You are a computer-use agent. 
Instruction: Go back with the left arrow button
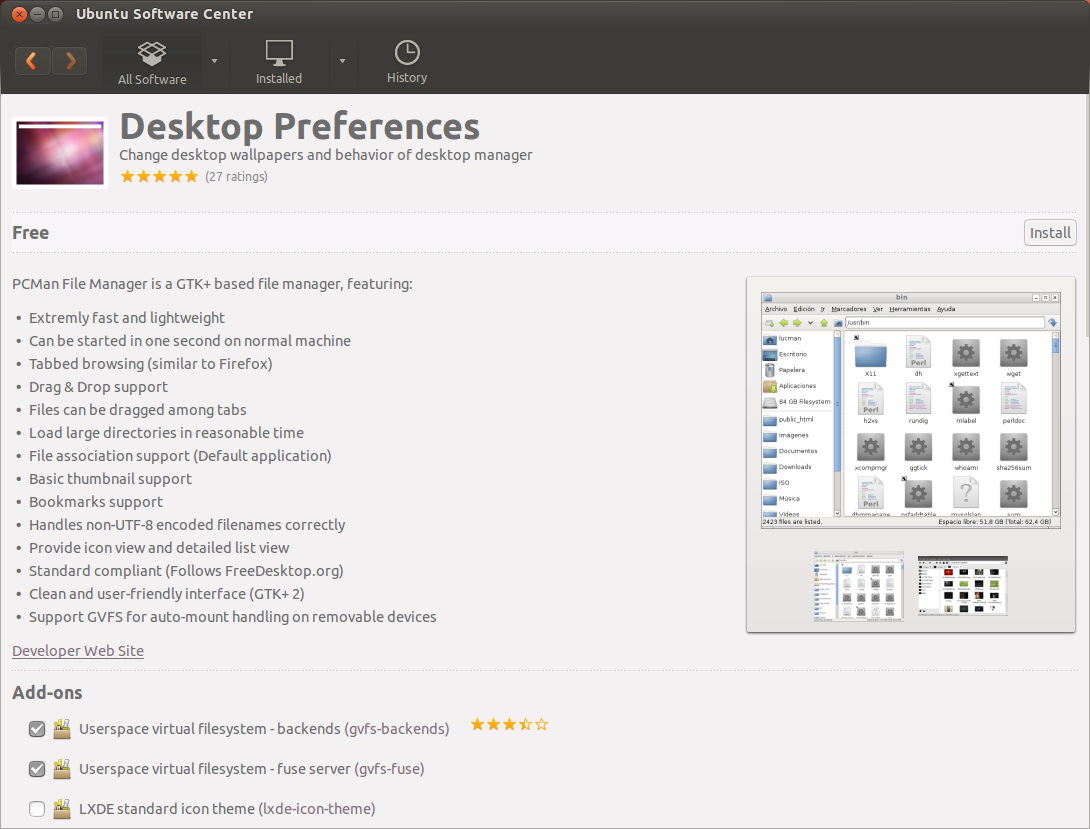tap(32, 61)
